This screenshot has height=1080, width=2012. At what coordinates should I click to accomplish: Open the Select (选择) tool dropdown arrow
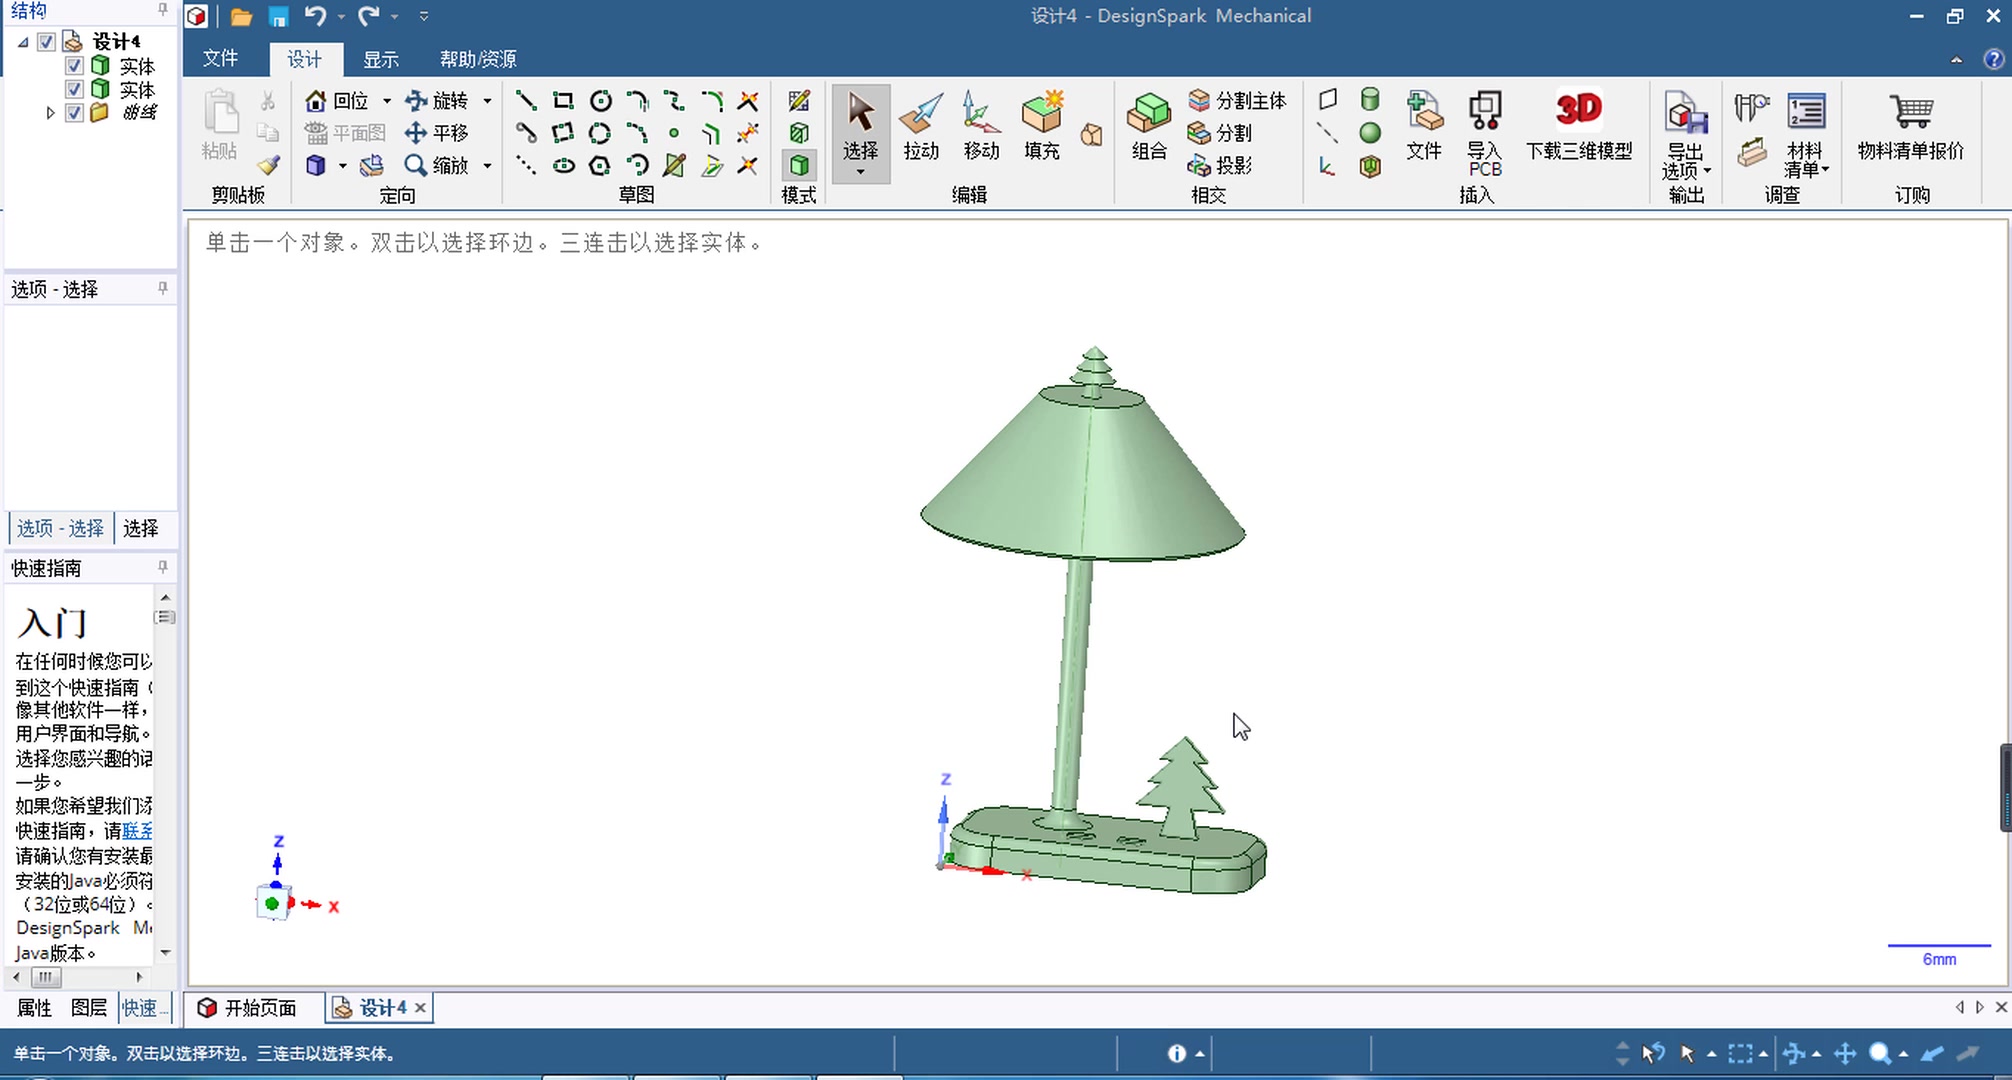click(x=860, y=173)
